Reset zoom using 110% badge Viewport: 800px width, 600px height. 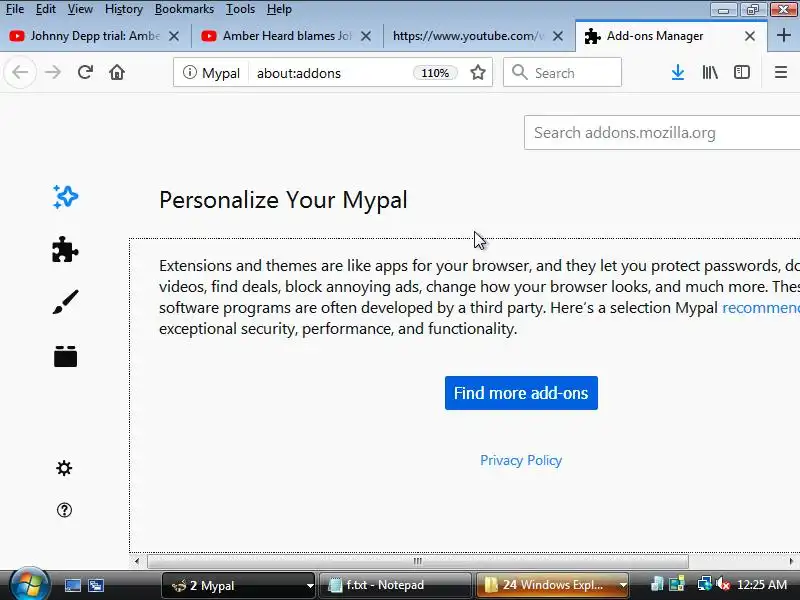(x=435, y=73)
